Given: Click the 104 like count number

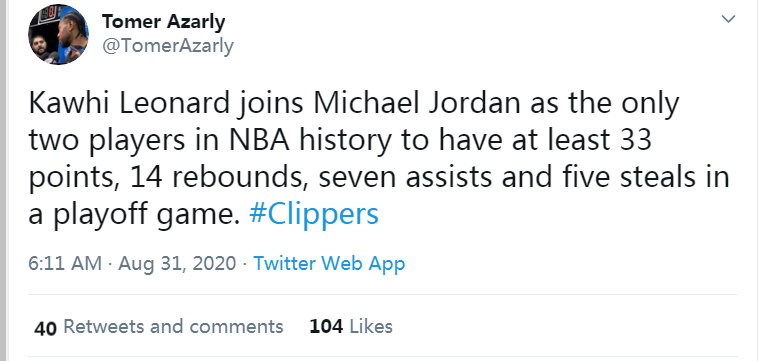Looking at the screenshot, I should pyautogui.click(x=326, y=327).
